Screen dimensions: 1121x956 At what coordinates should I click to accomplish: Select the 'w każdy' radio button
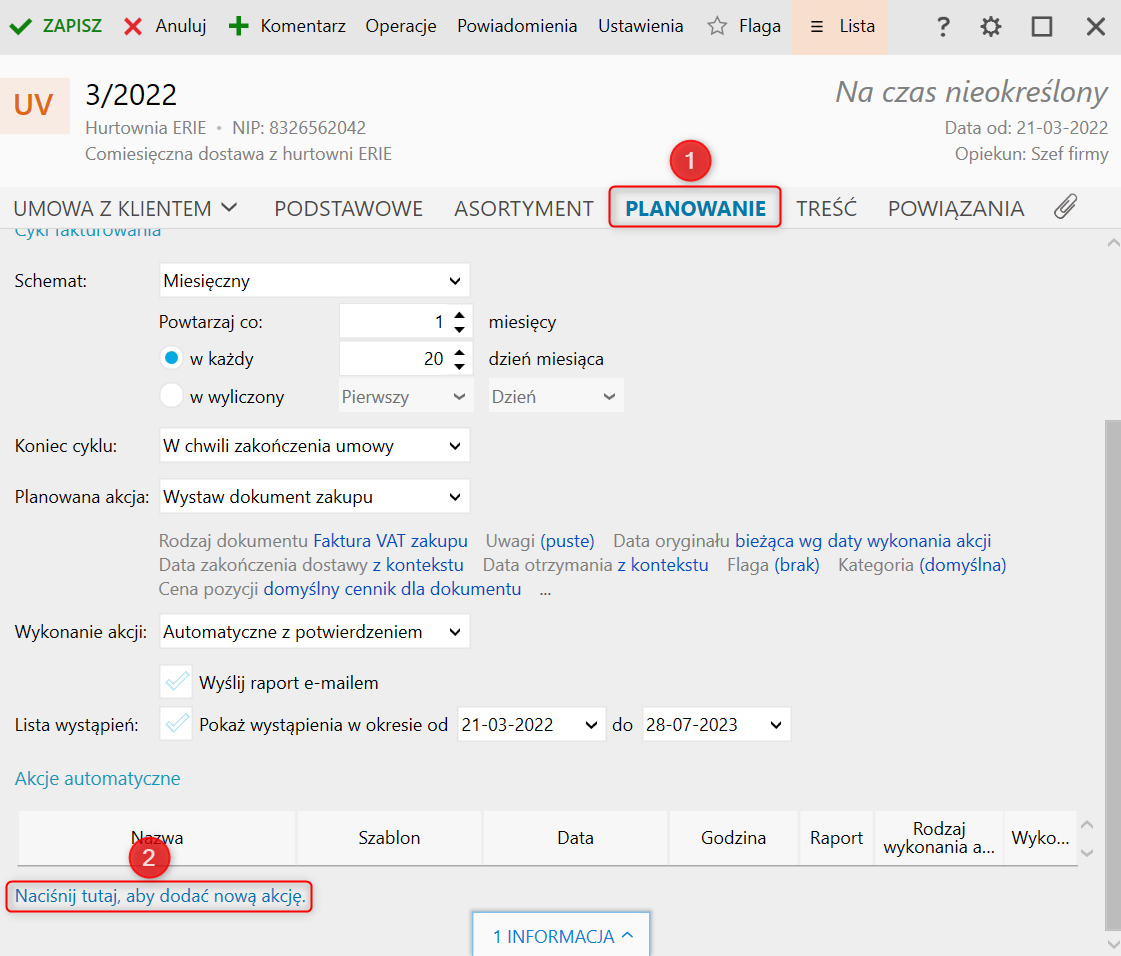click(x=172, y=358)
